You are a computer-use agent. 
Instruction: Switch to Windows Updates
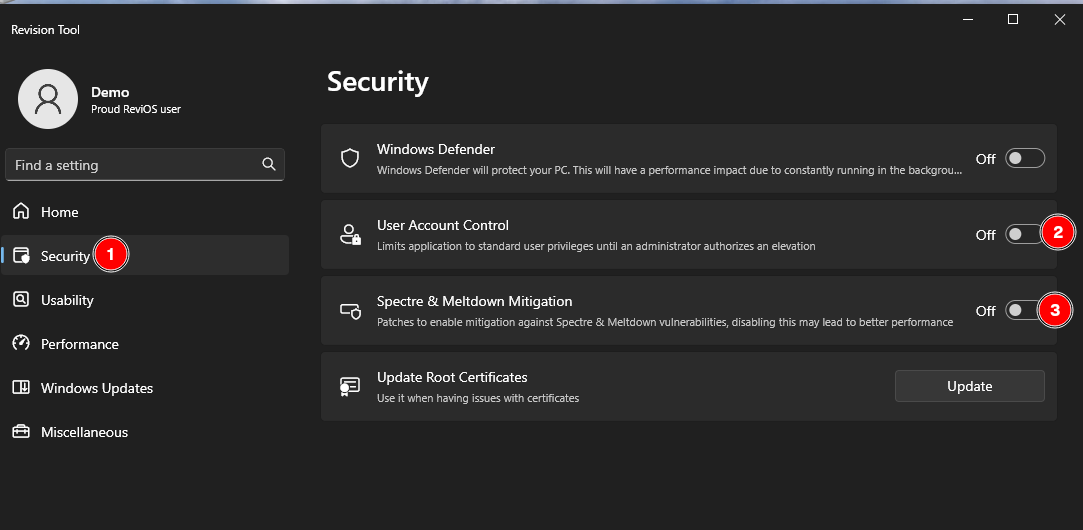coord(145,388)
